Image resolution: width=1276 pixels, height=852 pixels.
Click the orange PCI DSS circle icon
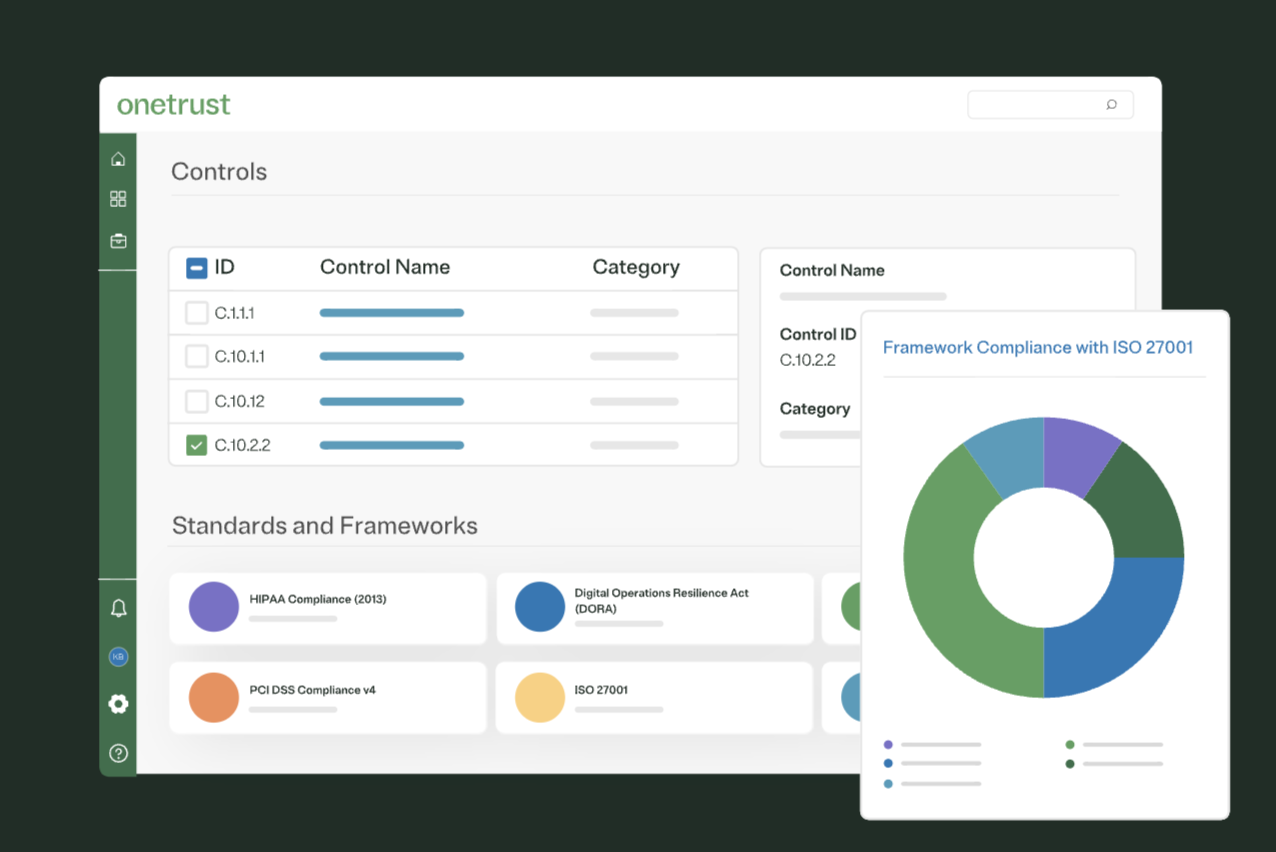pyautogui.click(x=213, y=697)
